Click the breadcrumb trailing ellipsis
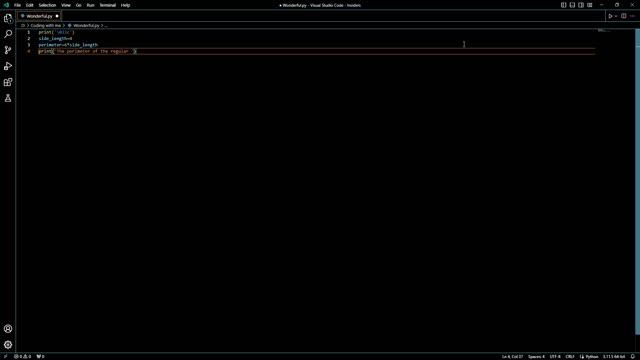The height and width of the screenshot is (360, 640). coord(106,25)
